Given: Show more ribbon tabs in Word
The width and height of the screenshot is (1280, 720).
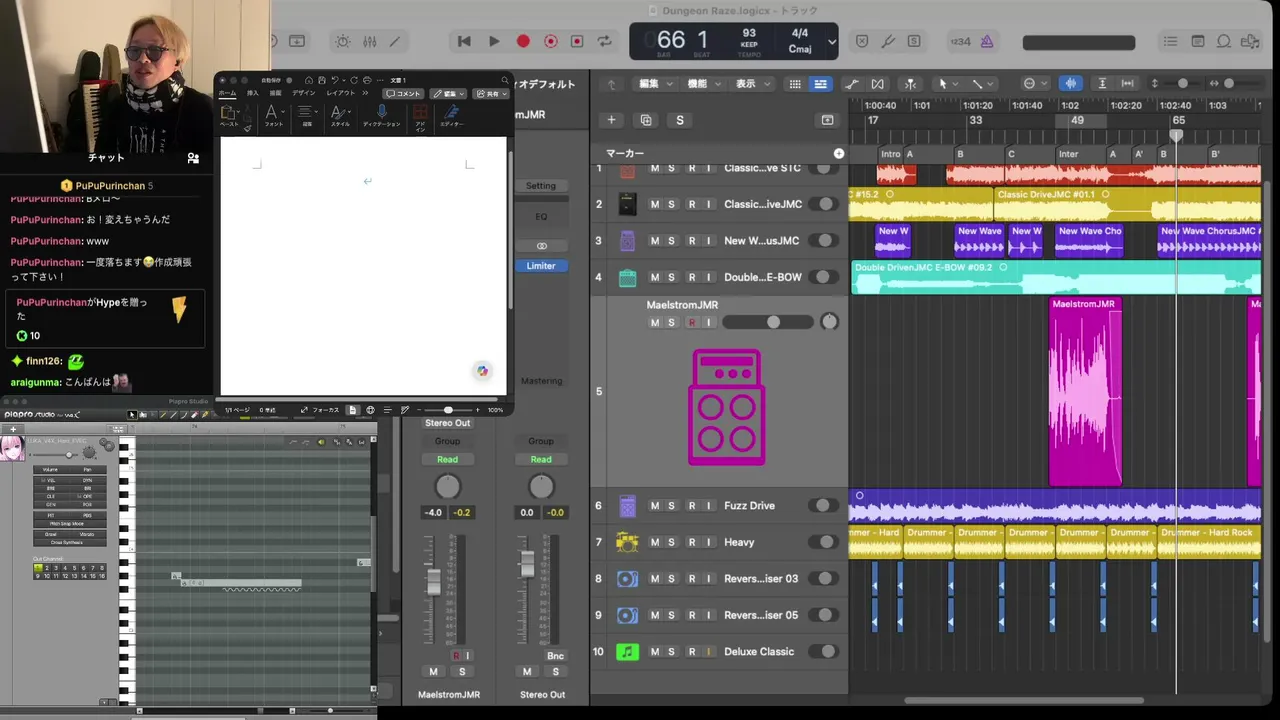Looking at the screenshot, I should click(x=363, y=93).
